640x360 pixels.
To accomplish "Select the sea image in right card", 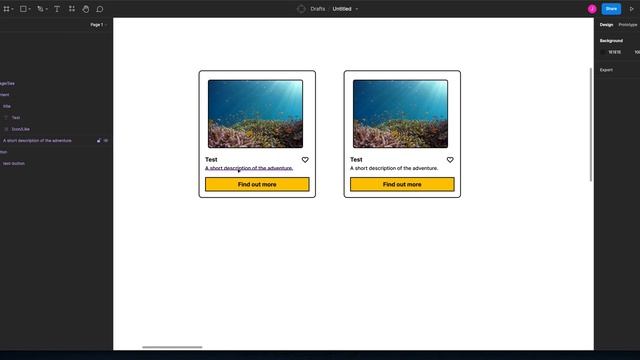I will coord(400,114).
